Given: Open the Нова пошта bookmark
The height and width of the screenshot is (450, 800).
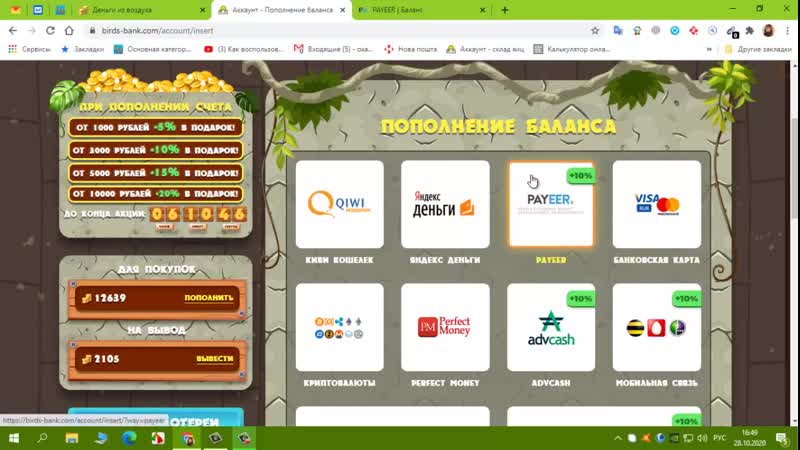Looking at the screenshot, I should click(411, 49).
